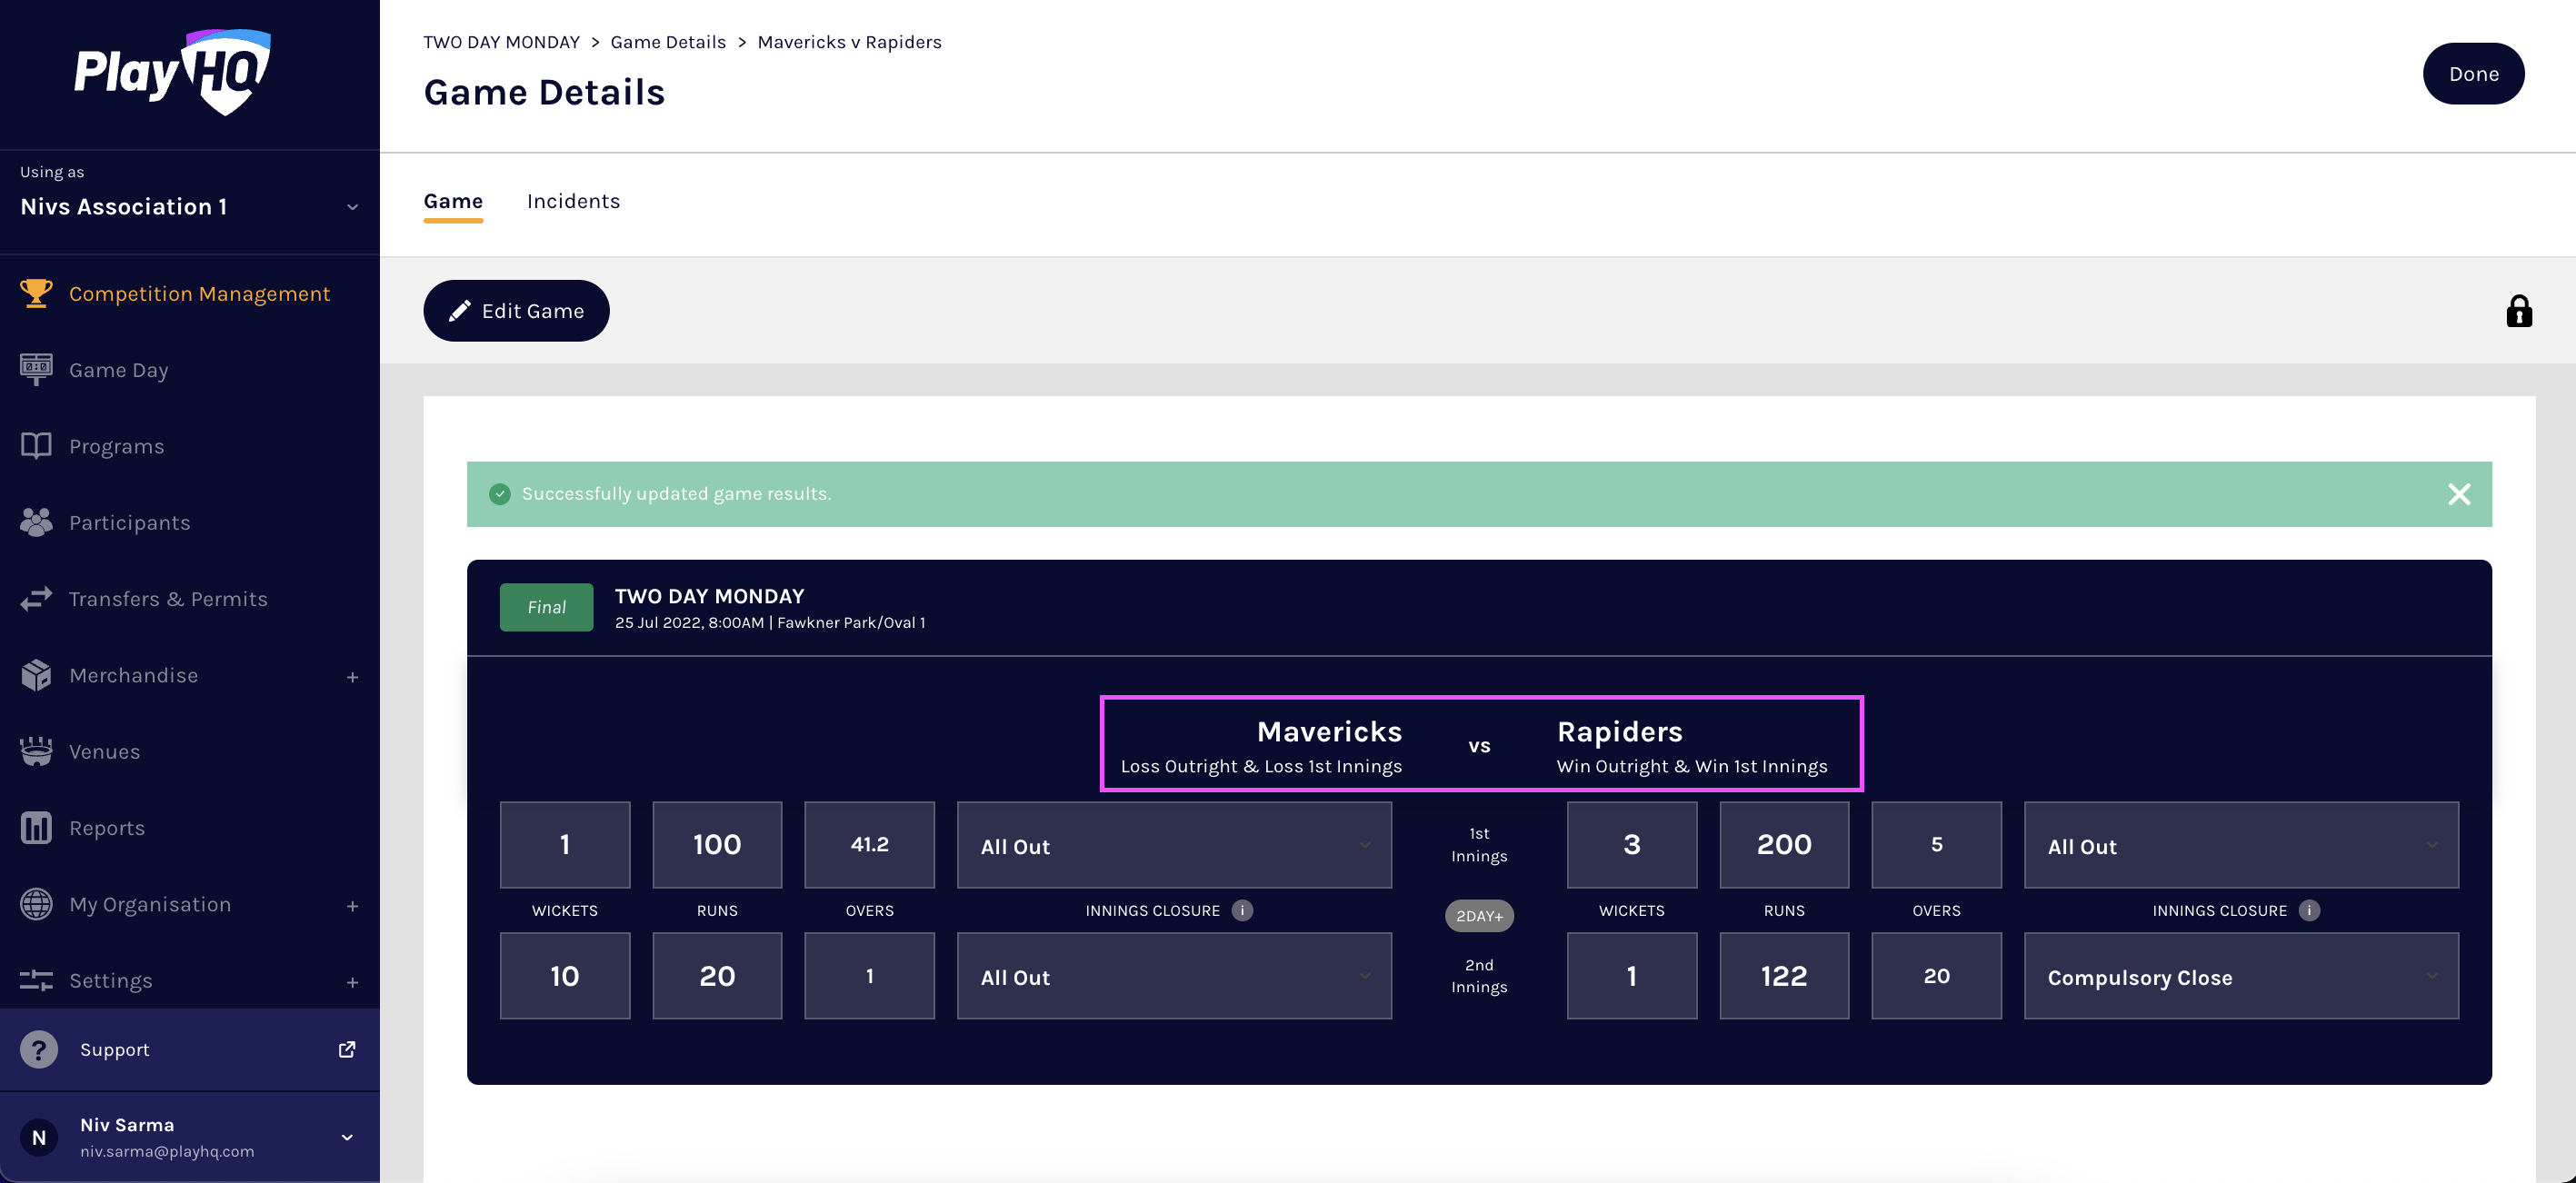The height and width of the screenshot is (1183, 2576).
Task: Open Programs book icon
Action: [36, 446]
